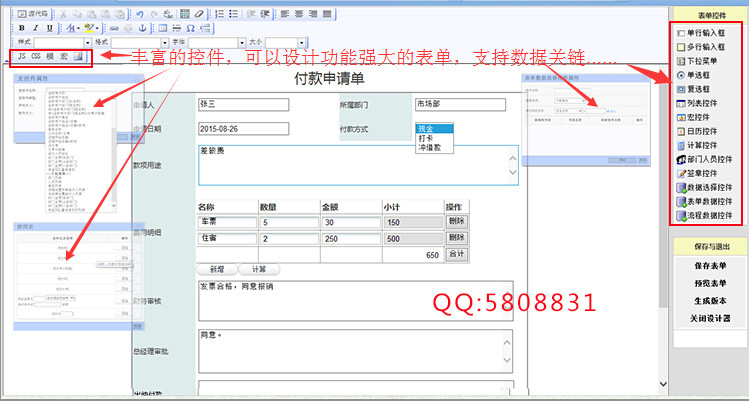Add a 表单数据控件 form data control

pos(705,201)
